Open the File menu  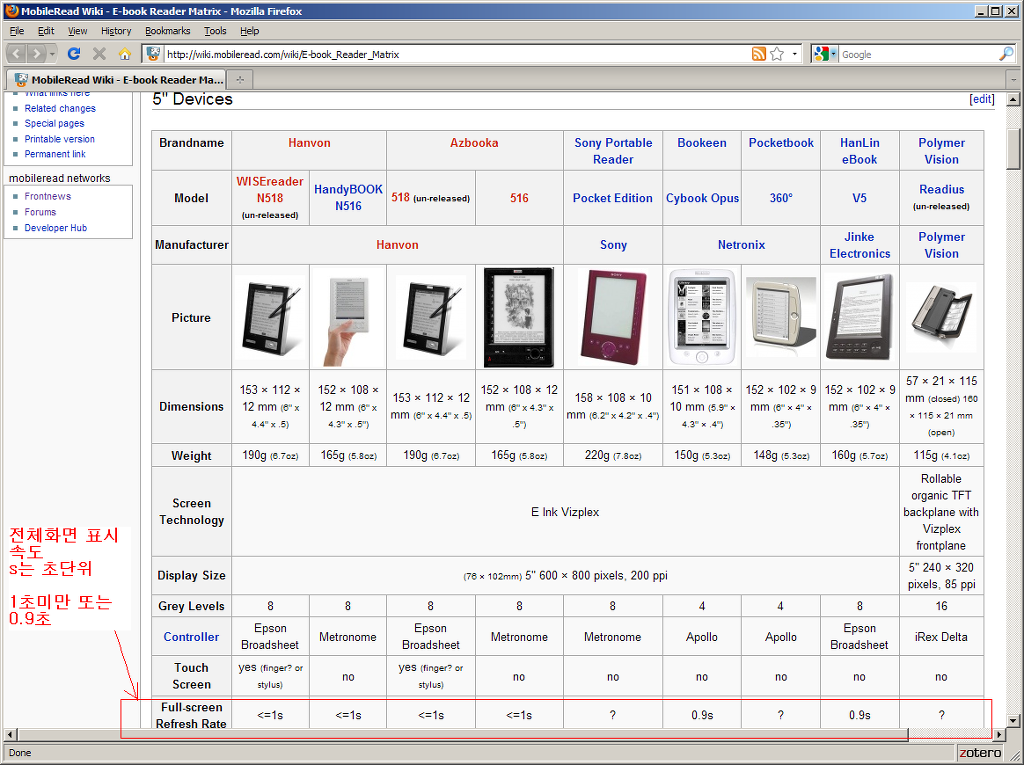click(x=16, y=31)
